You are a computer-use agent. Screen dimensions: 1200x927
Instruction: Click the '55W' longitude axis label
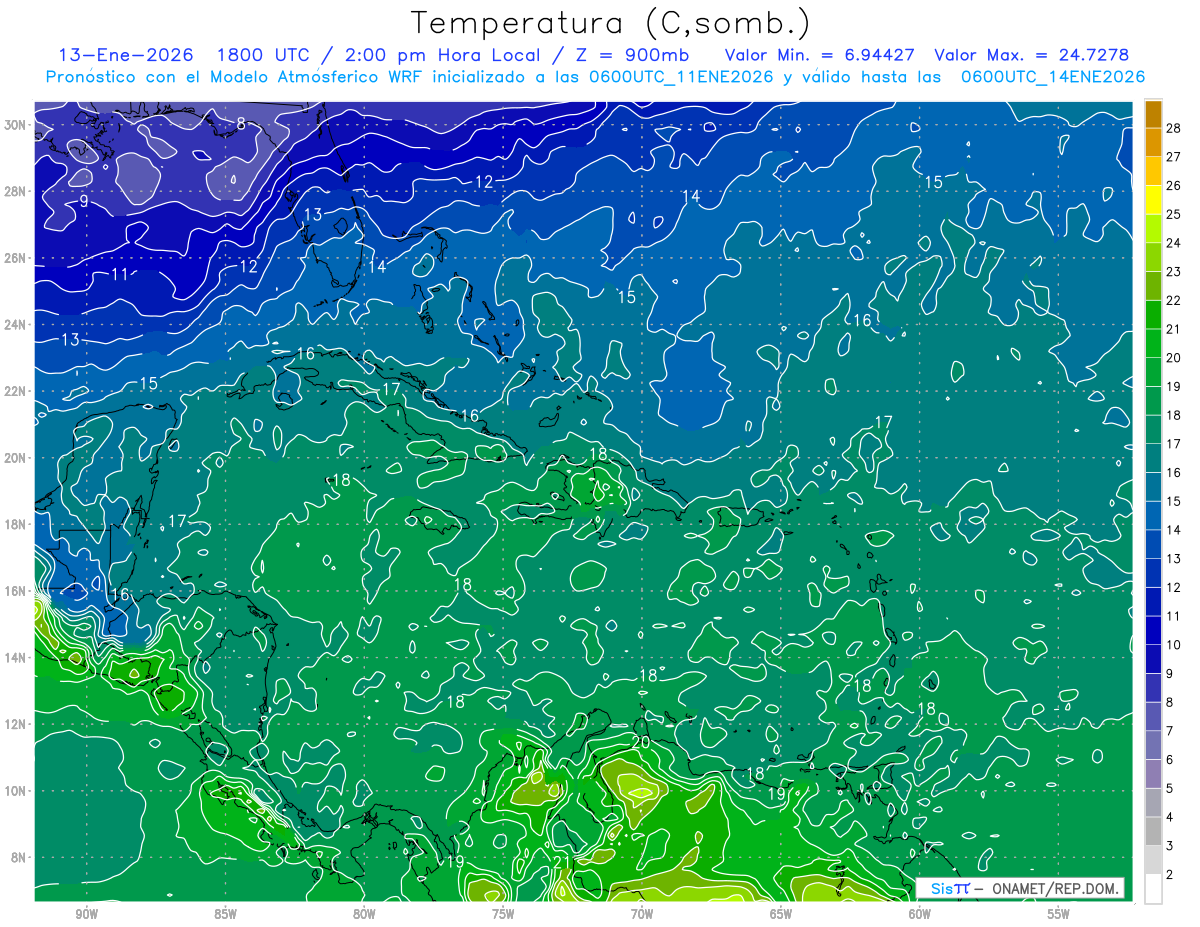click(1058, 915)
